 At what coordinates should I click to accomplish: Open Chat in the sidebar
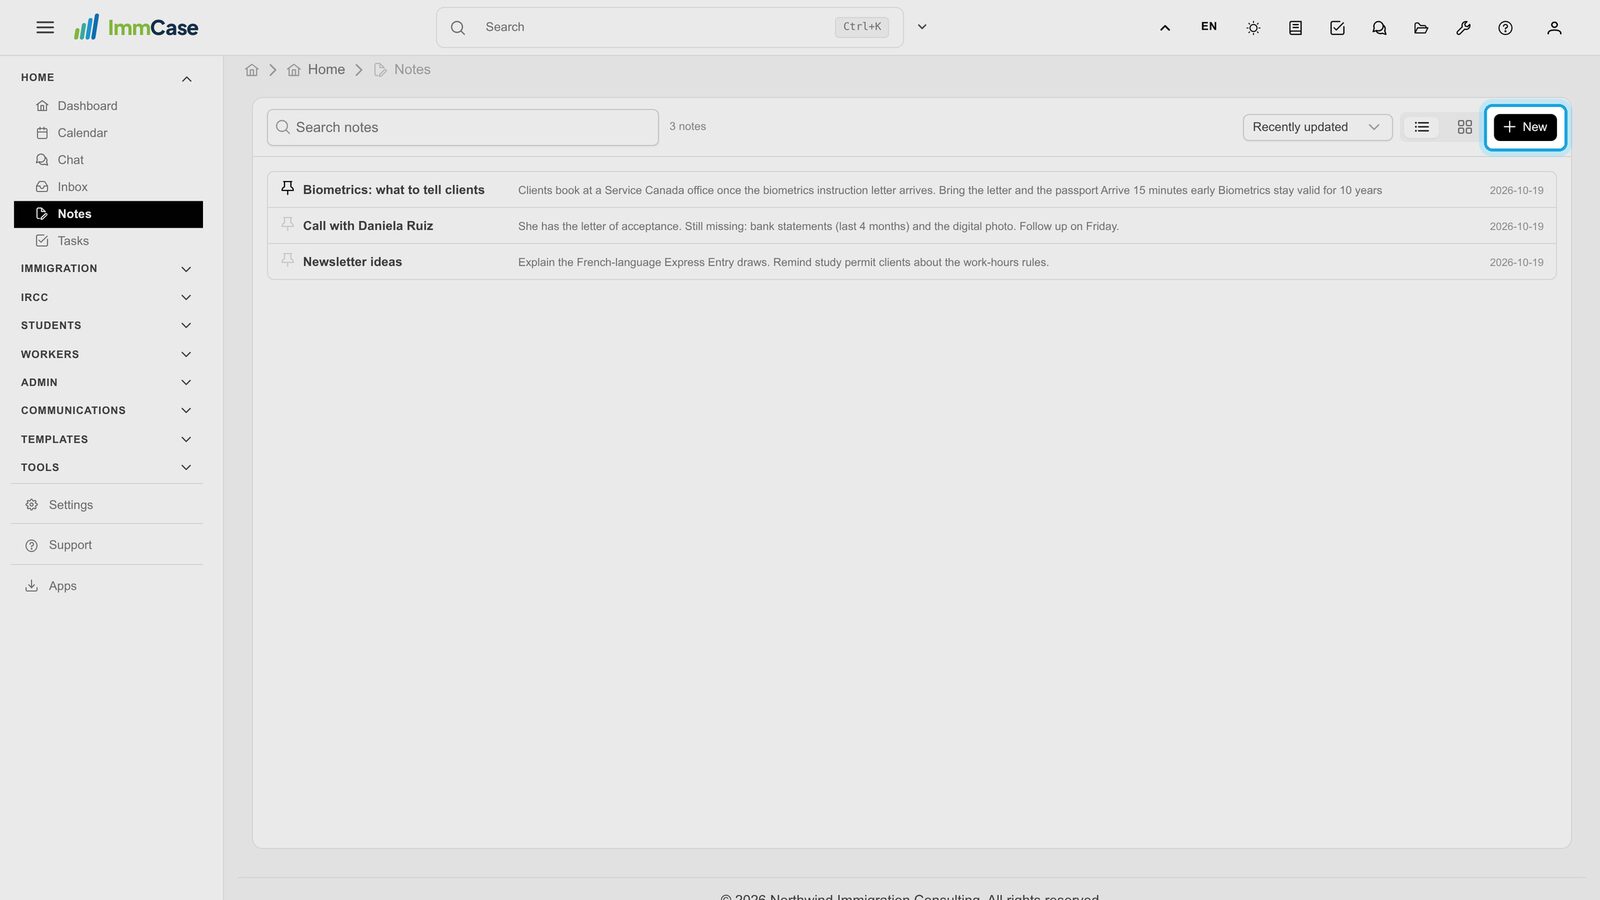click(x=108, y=160)
